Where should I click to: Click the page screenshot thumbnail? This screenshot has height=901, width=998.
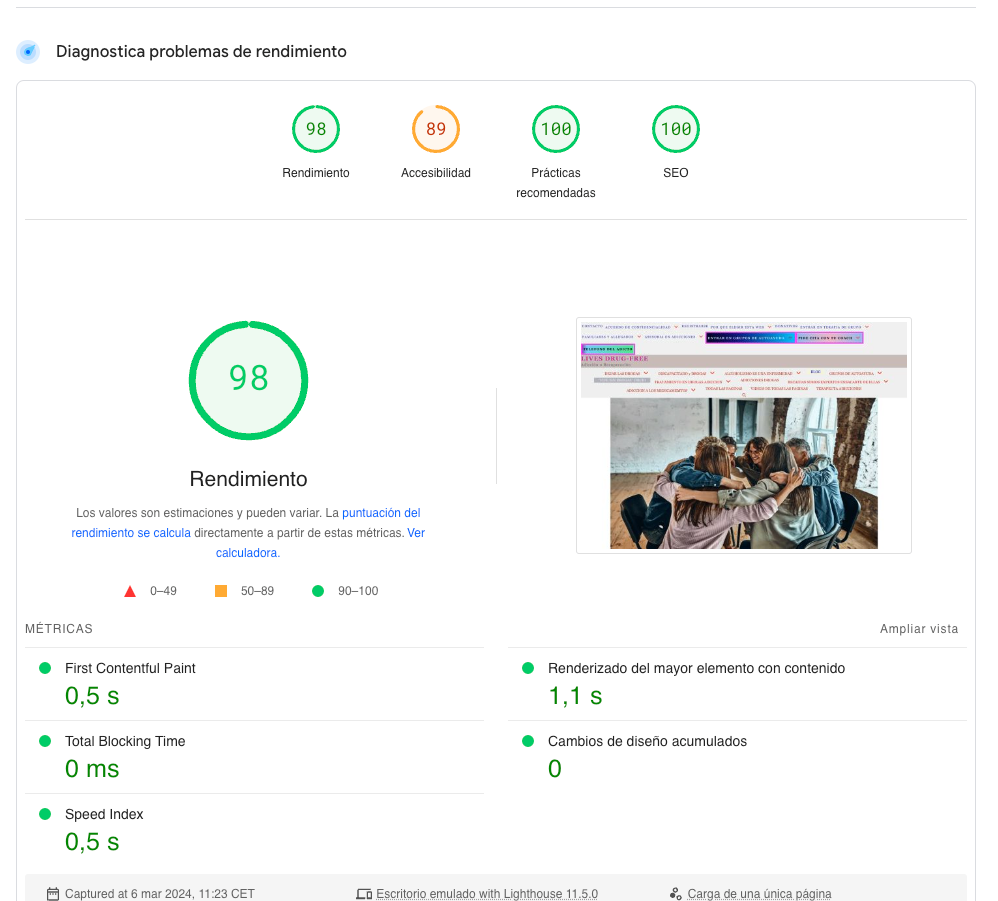pyautogui.click(x=743, y=435)
